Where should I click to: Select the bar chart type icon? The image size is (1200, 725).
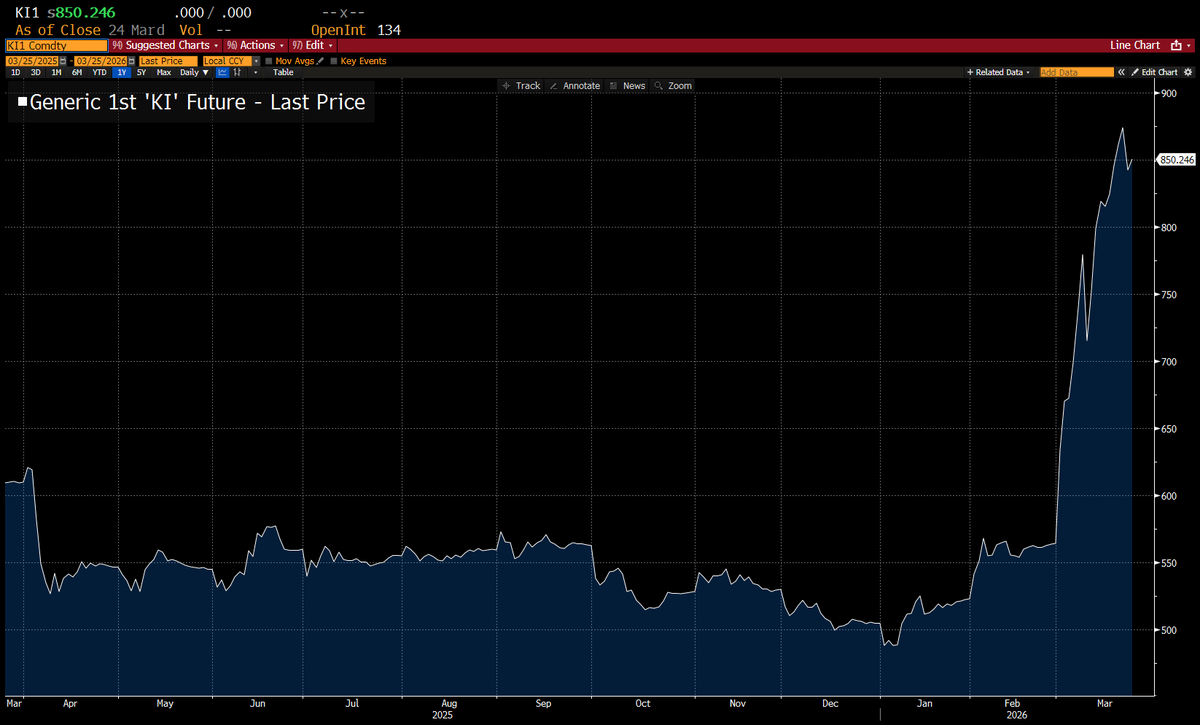[237, 72]
